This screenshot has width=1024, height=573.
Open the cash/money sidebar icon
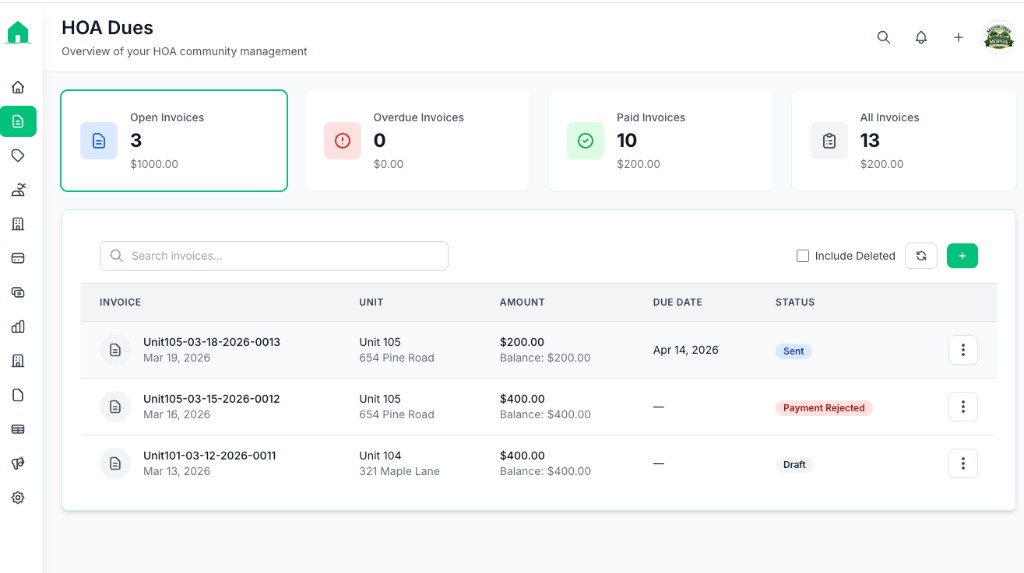pos(18,292)
